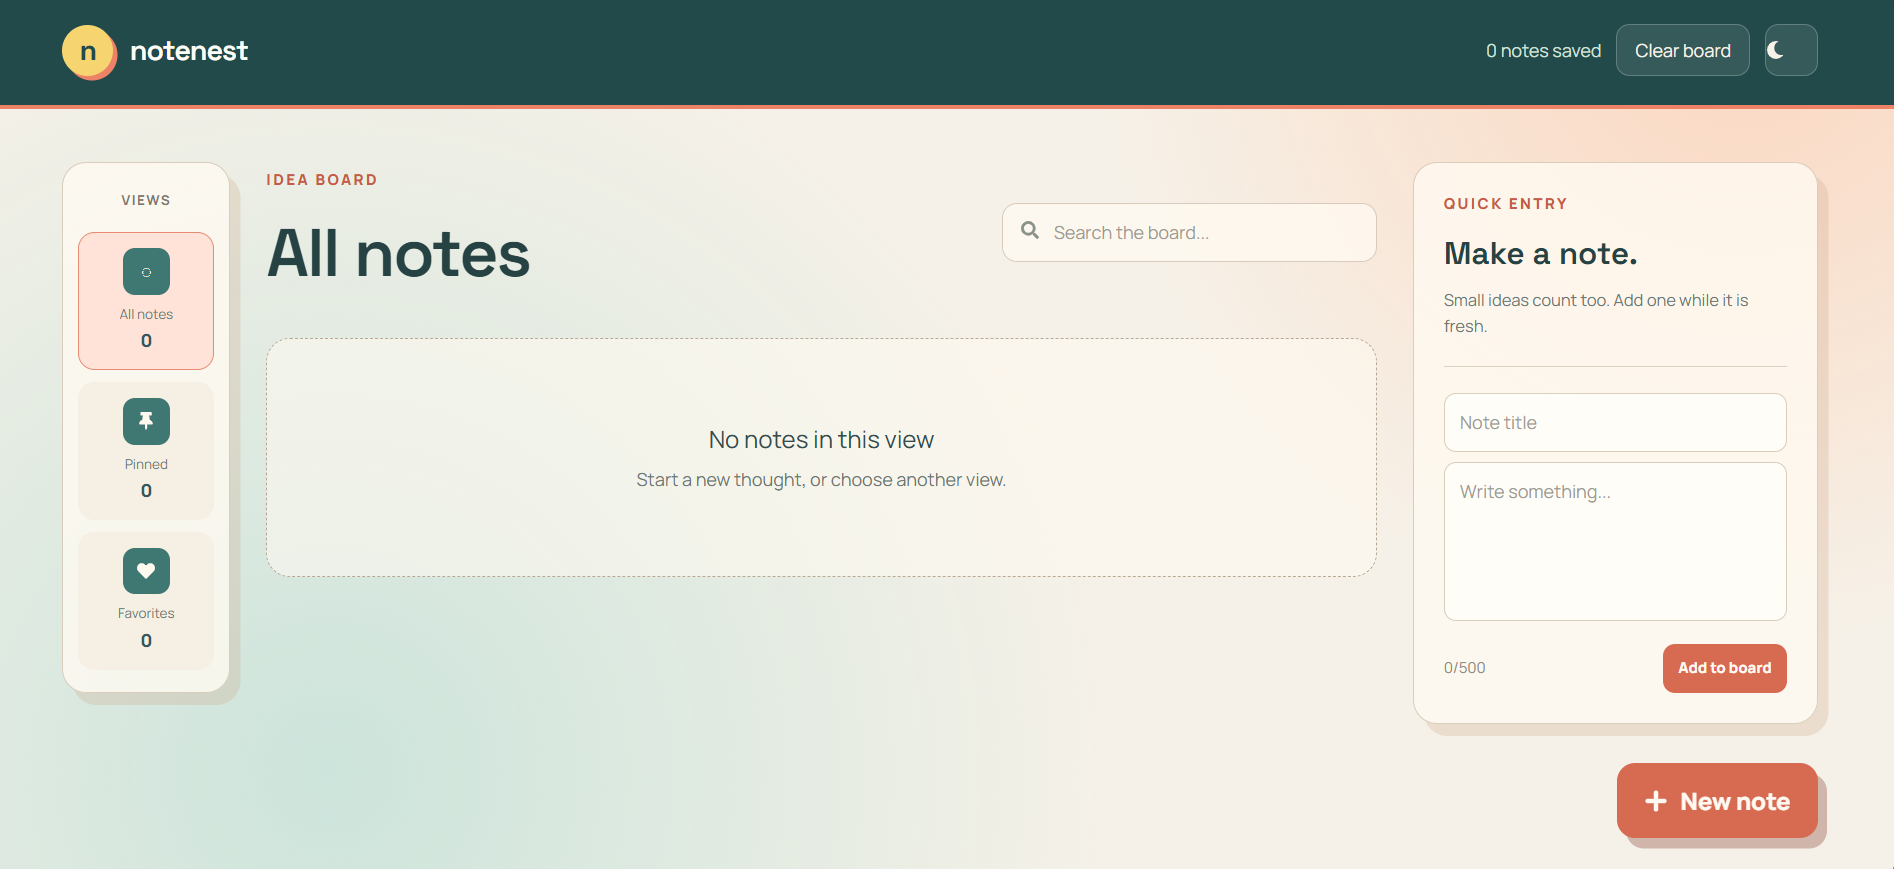Open the Pinned view

146,451
